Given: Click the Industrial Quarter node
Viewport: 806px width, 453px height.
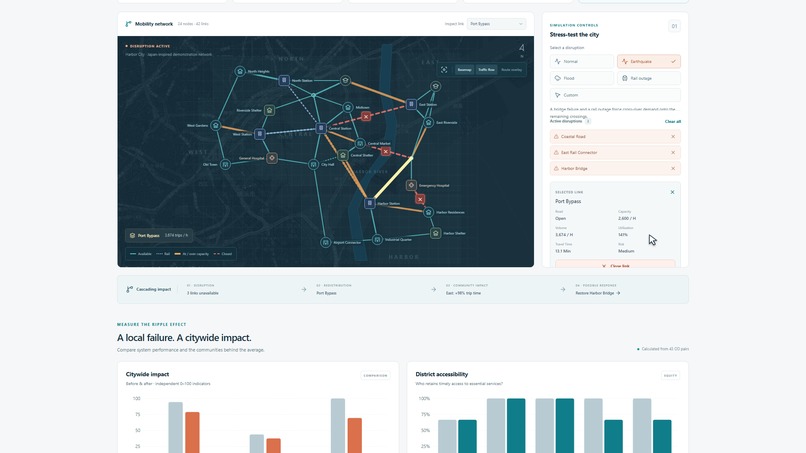Looking at the screenshot, I should point(377,239).
